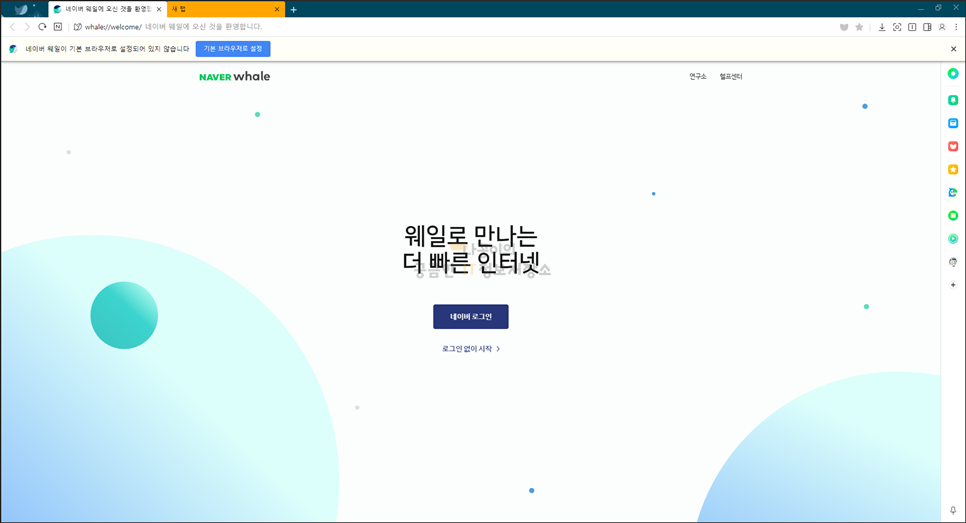Open the green circle sidebar icon at top
The width and height of the screenshot is (966, 523).
click(953, 73)
